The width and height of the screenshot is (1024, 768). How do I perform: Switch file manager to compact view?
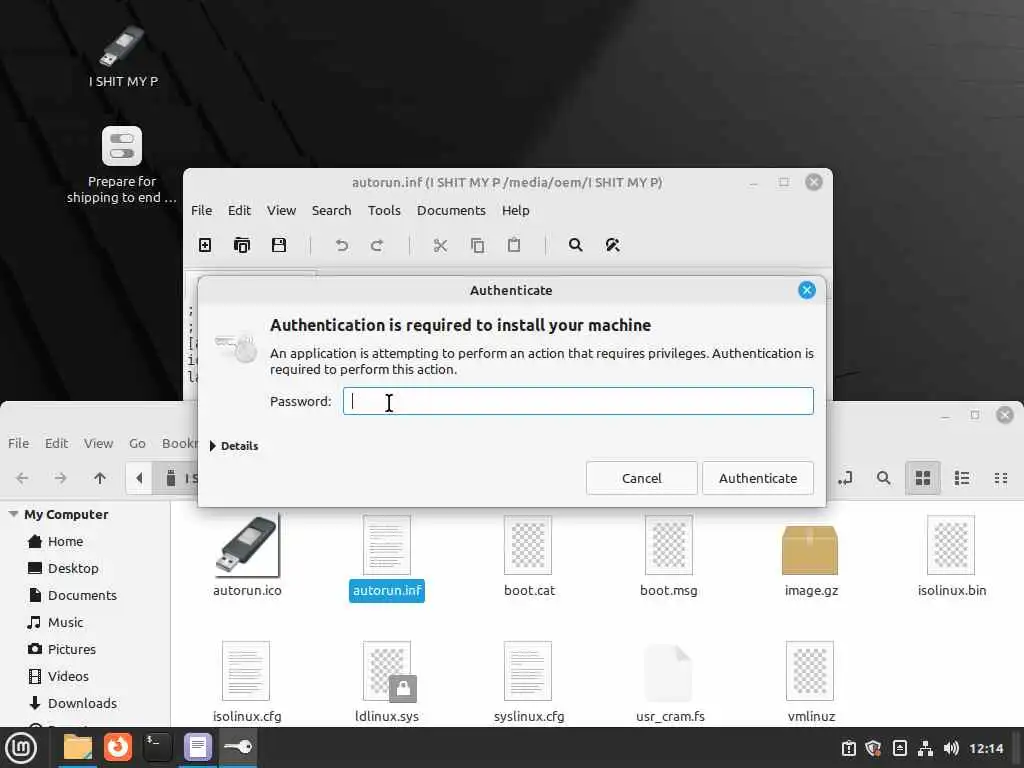[x=1000, y=478]
